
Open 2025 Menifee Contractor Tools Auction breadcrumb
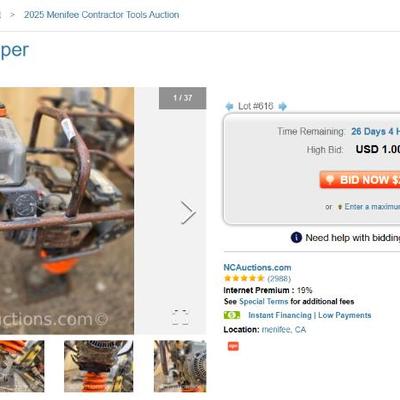(x=101, y=15)
